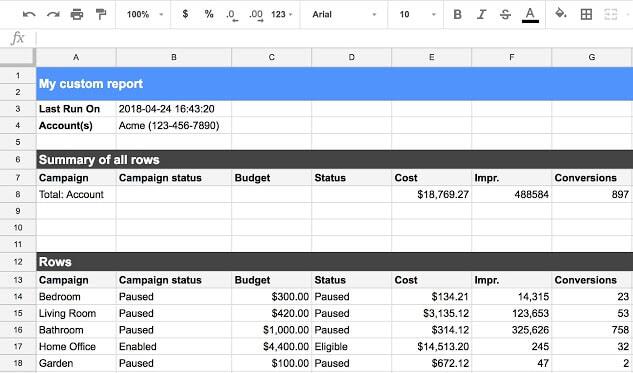Click the Borders grid icon
Viewport: 633px width, 373px height.
click(586, 15)
